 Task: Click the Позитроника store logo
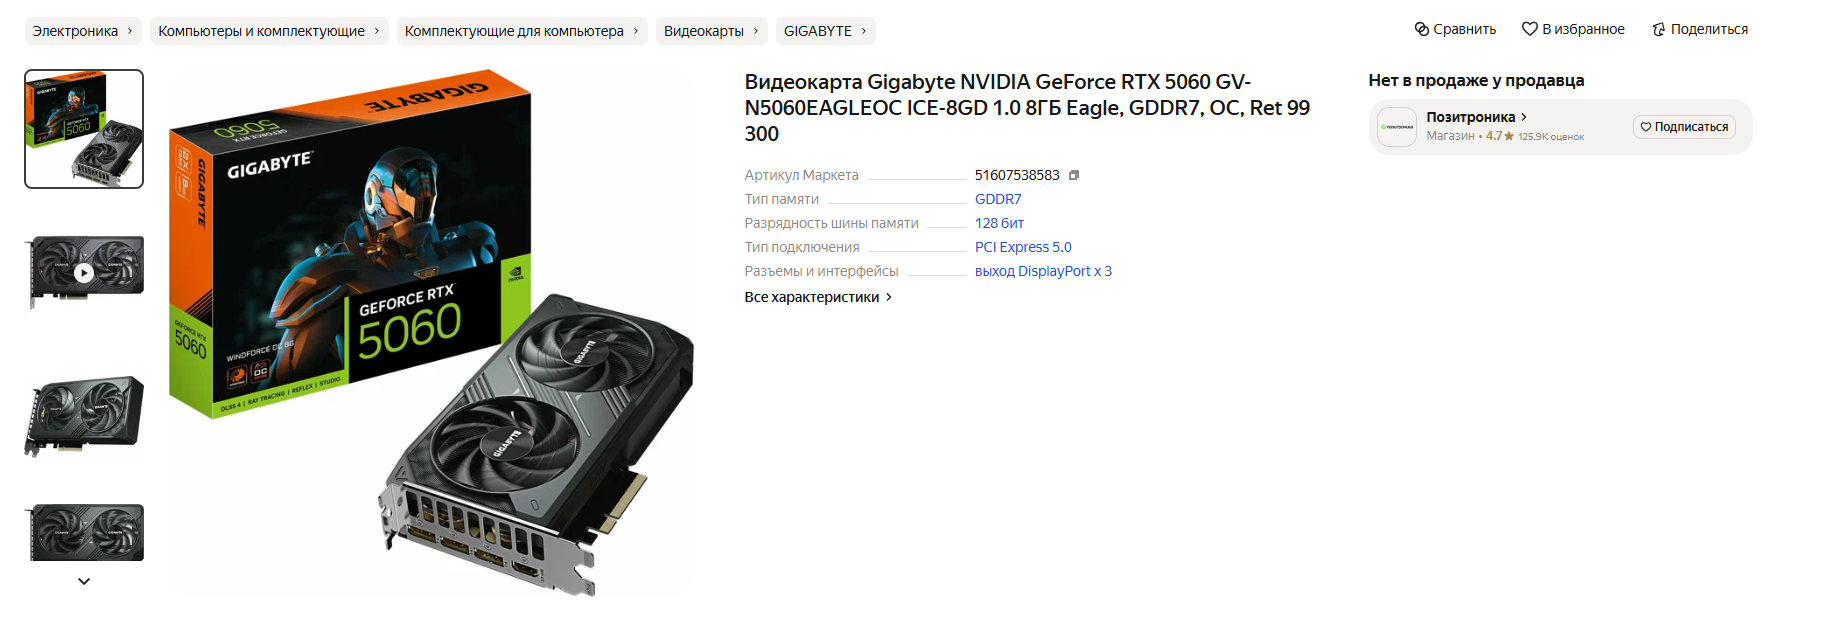(x=1397, y=127)
